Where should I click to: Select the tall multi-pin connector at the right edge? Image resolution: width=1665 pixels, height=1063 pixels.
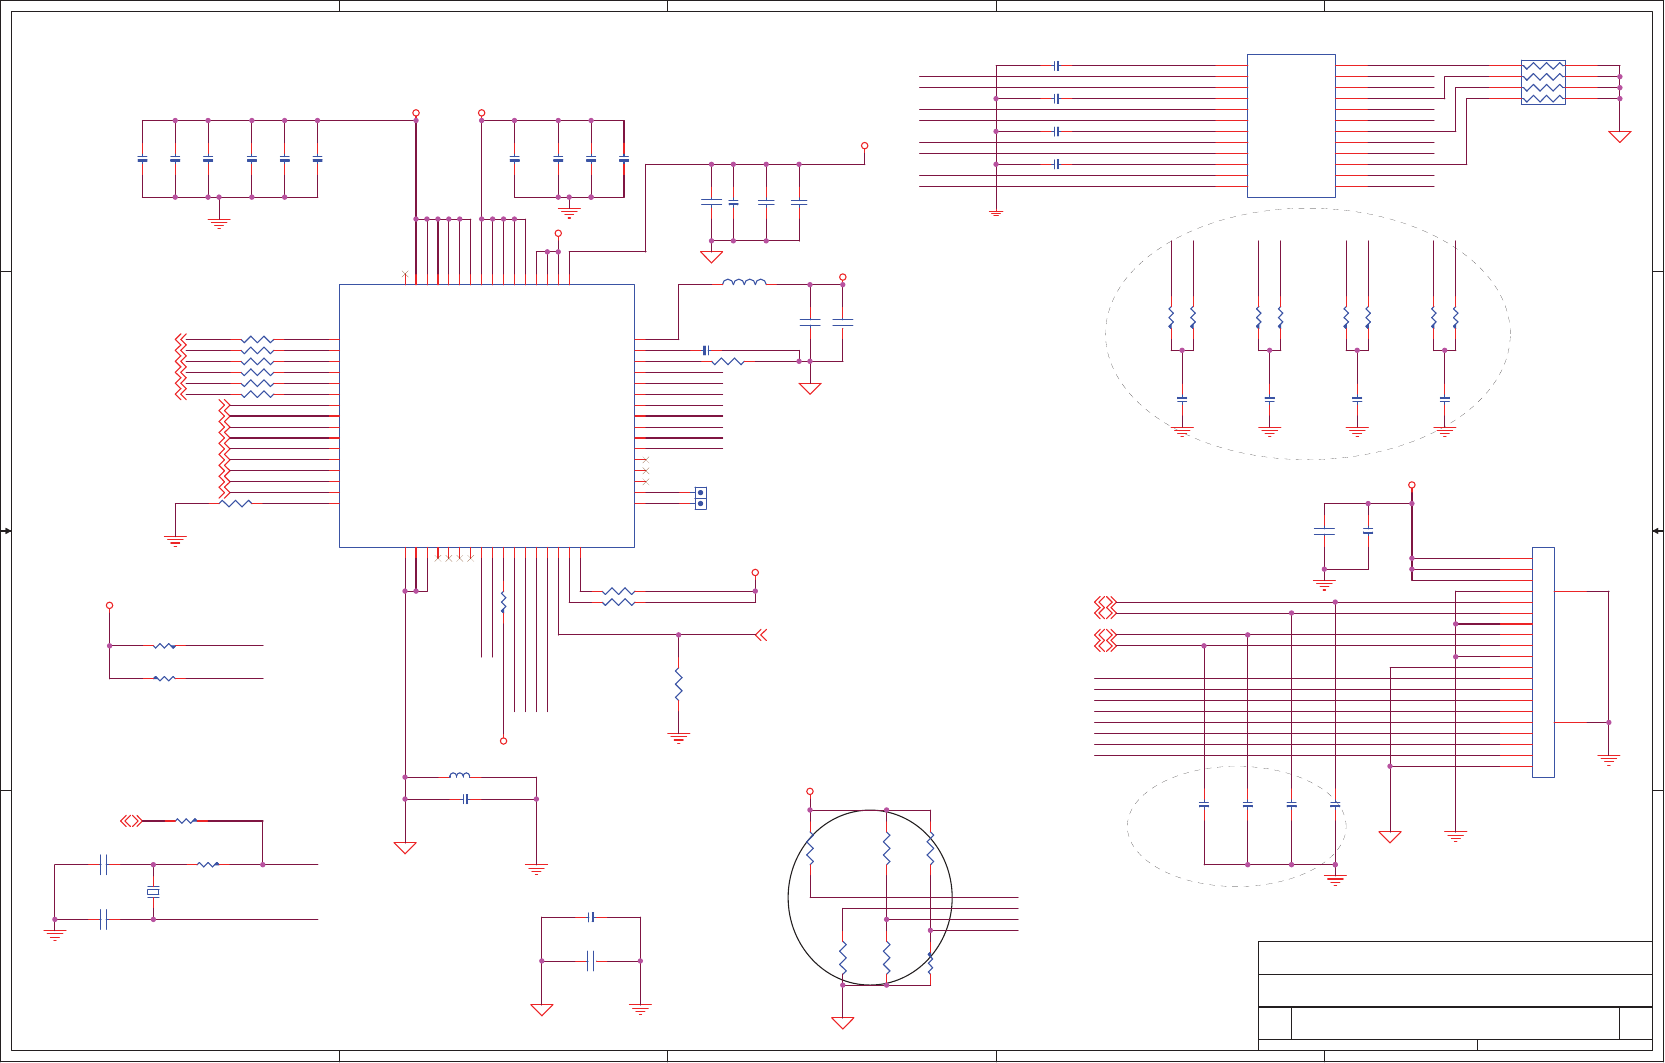1543,662
